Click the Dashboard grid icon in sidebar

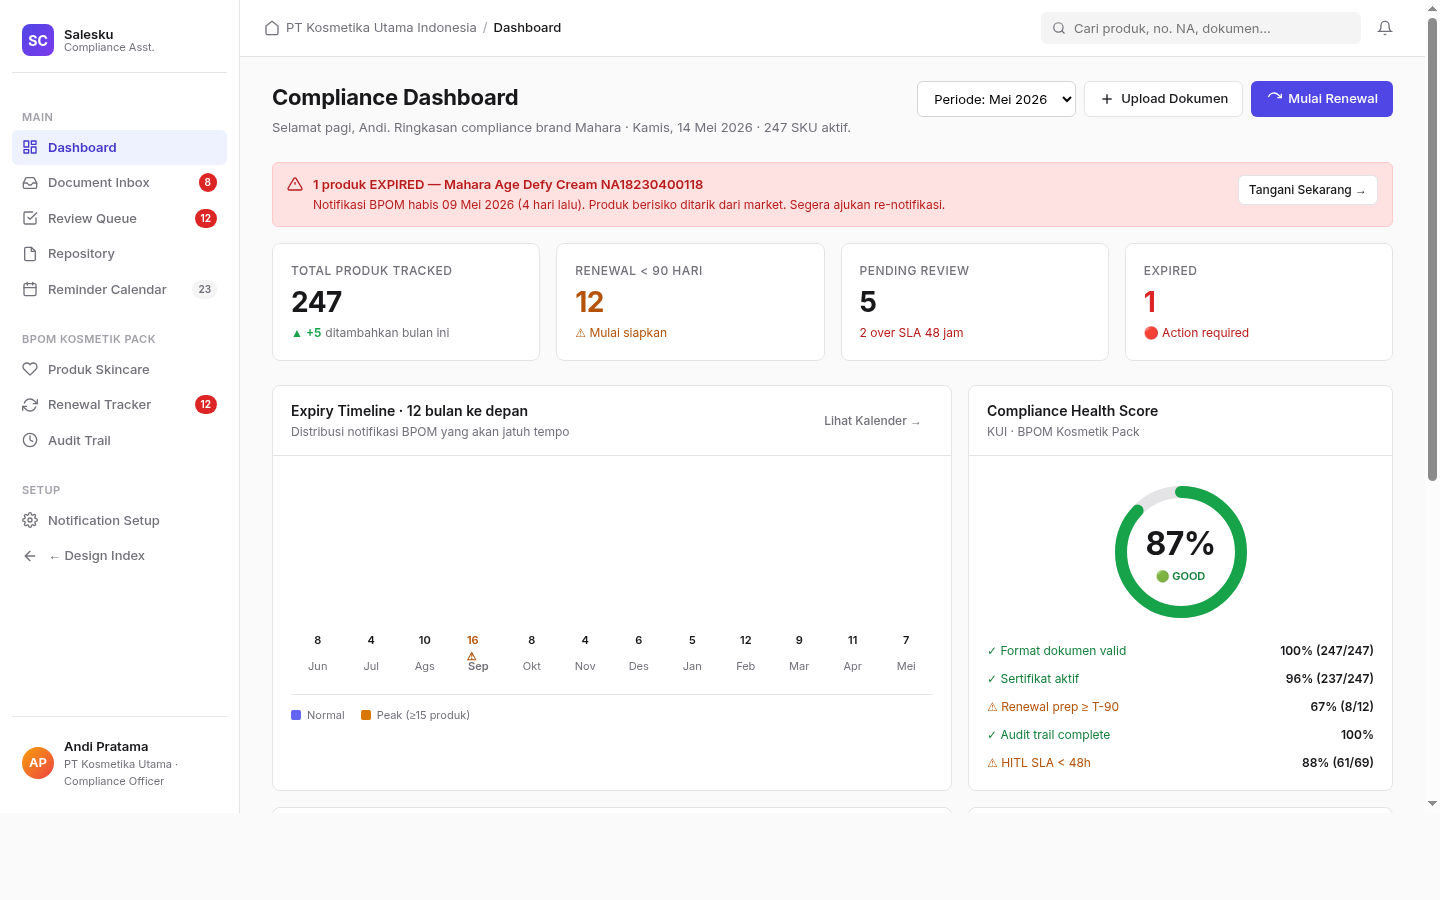(x=30, y=147)
